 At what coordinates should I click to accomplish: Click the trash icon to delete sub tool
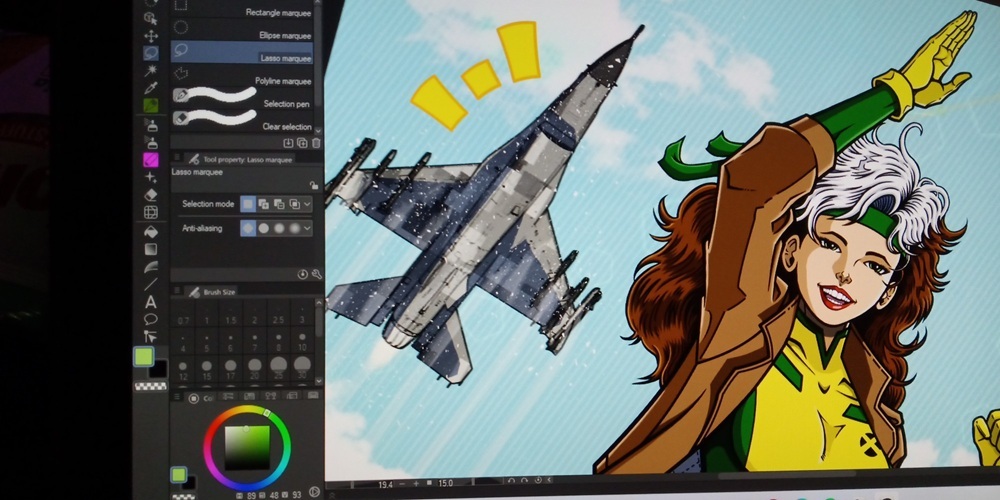[315, 143]
